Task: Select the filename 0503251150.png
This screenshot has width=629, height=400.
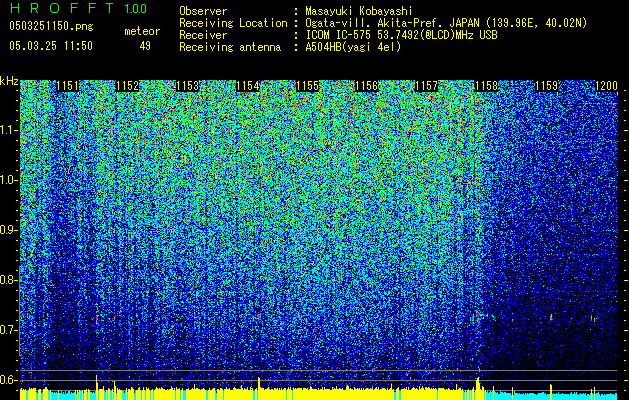Action: tap(51, 26)
